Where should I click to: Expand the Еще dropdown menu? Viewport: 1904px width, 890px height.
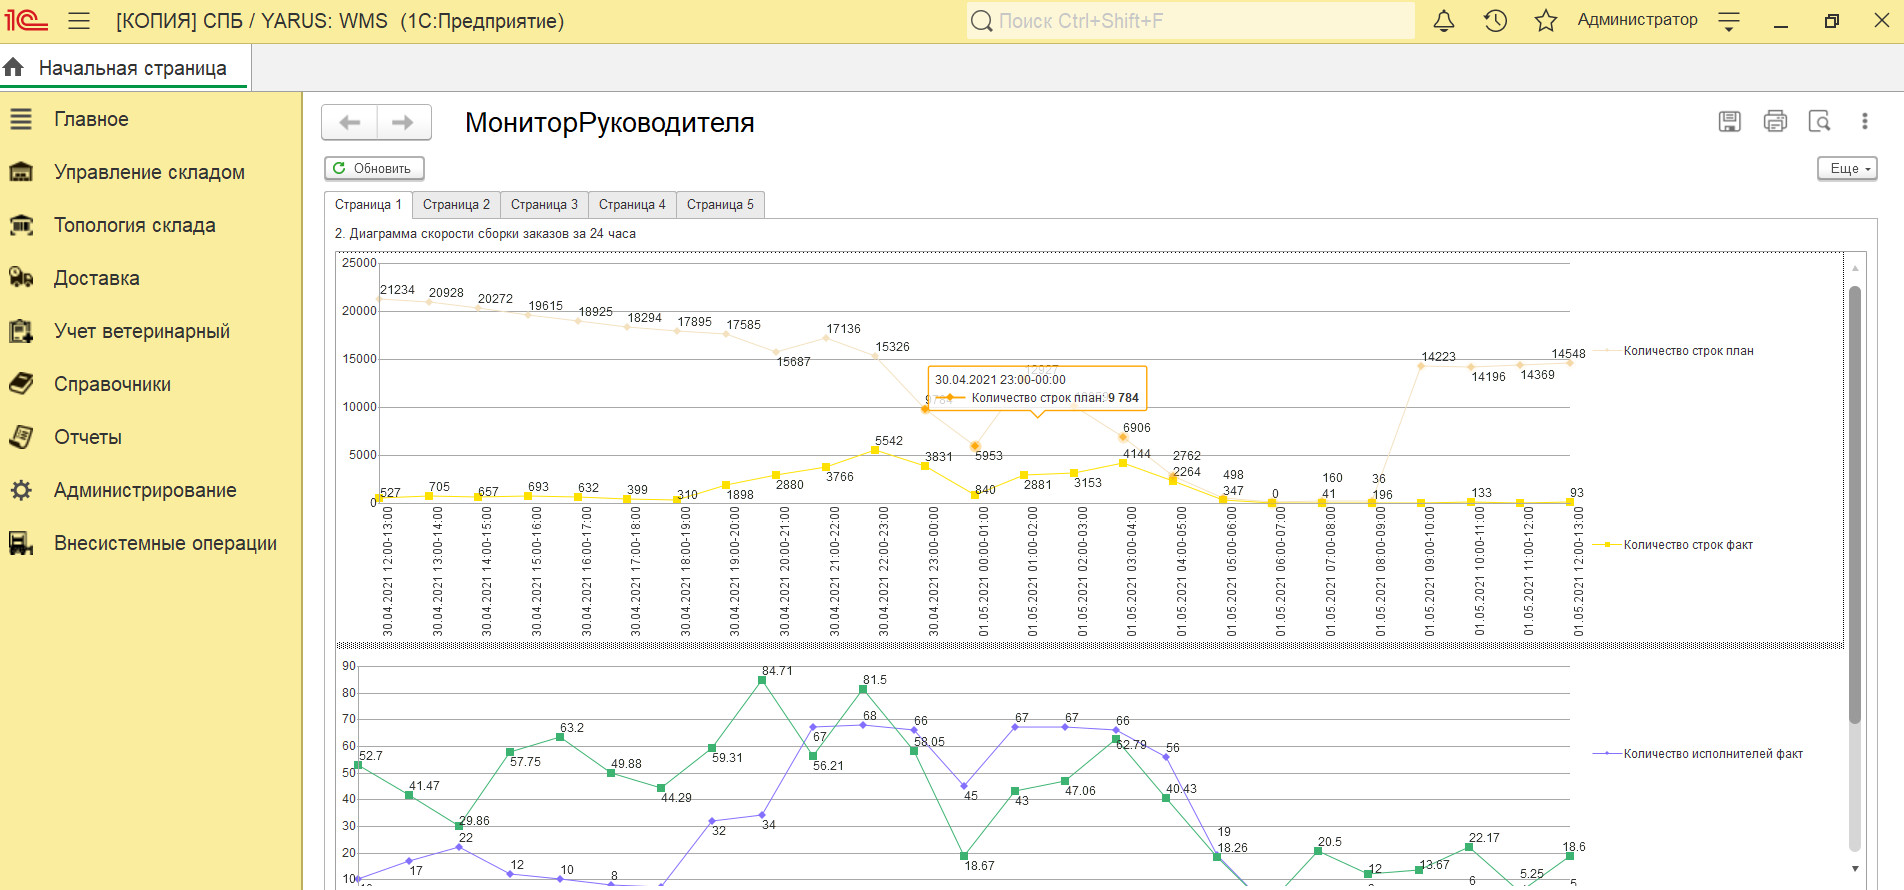tap(1847, 168)
